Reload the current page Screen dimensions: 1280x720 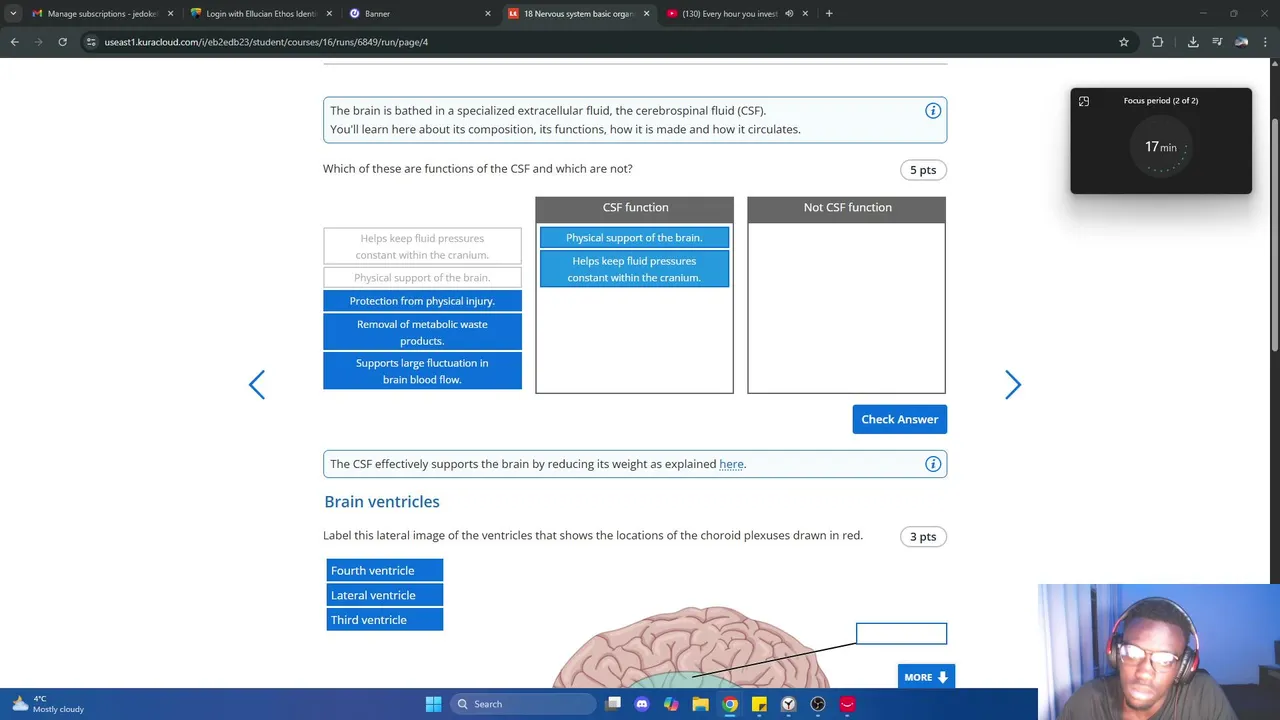point(62,42)
